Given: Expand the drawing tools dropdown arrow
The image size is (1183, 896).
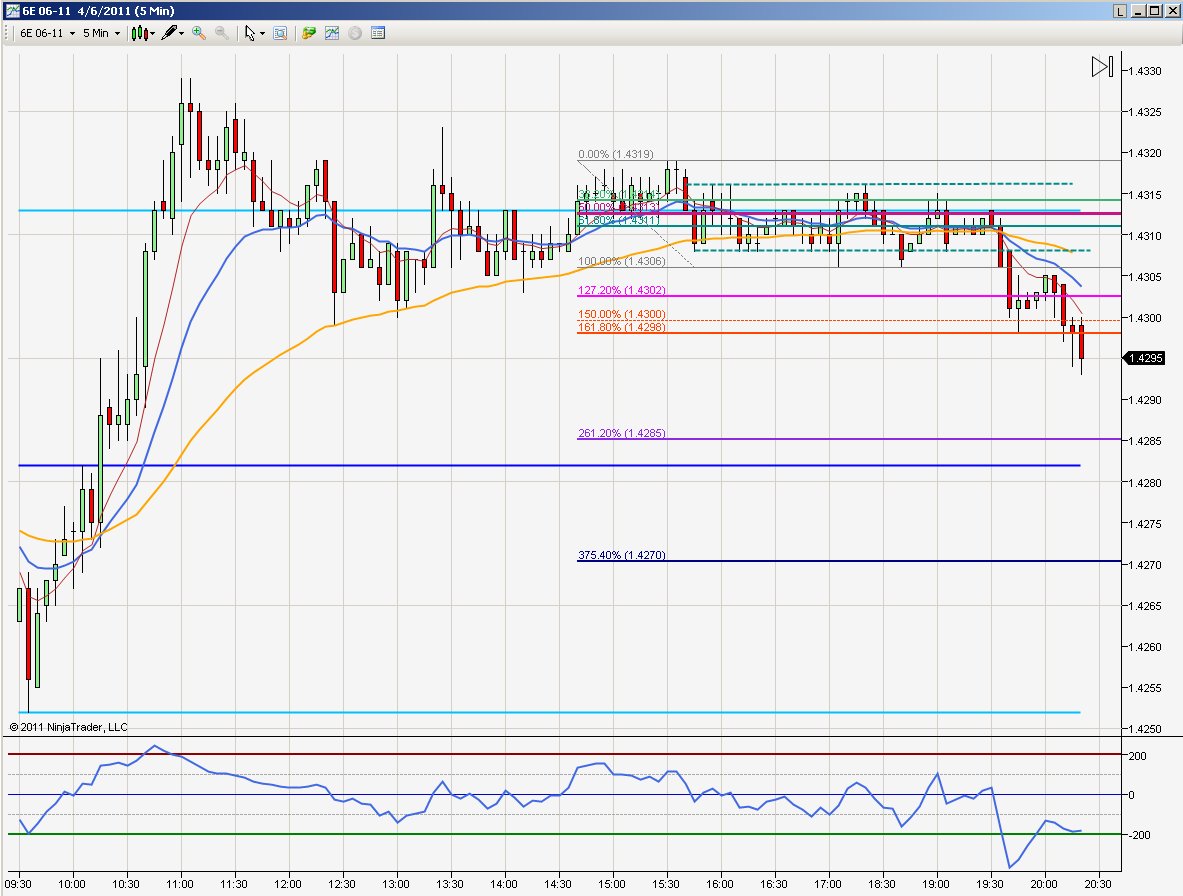Looking at the screenshot, I should click(182, 33).
